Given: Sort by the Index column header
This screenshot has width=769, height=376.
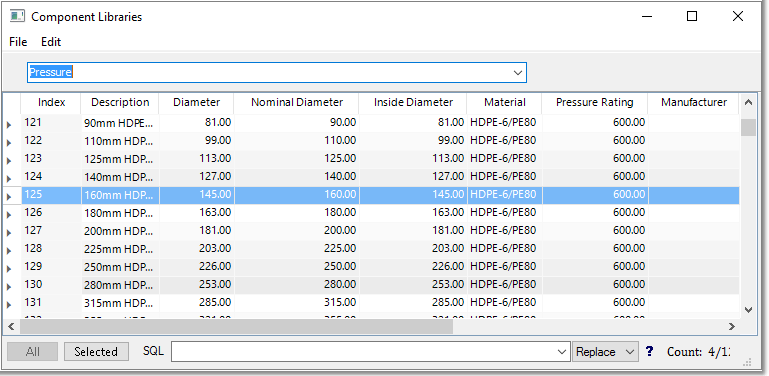Looking at the screenshot, I should [51, 102].
